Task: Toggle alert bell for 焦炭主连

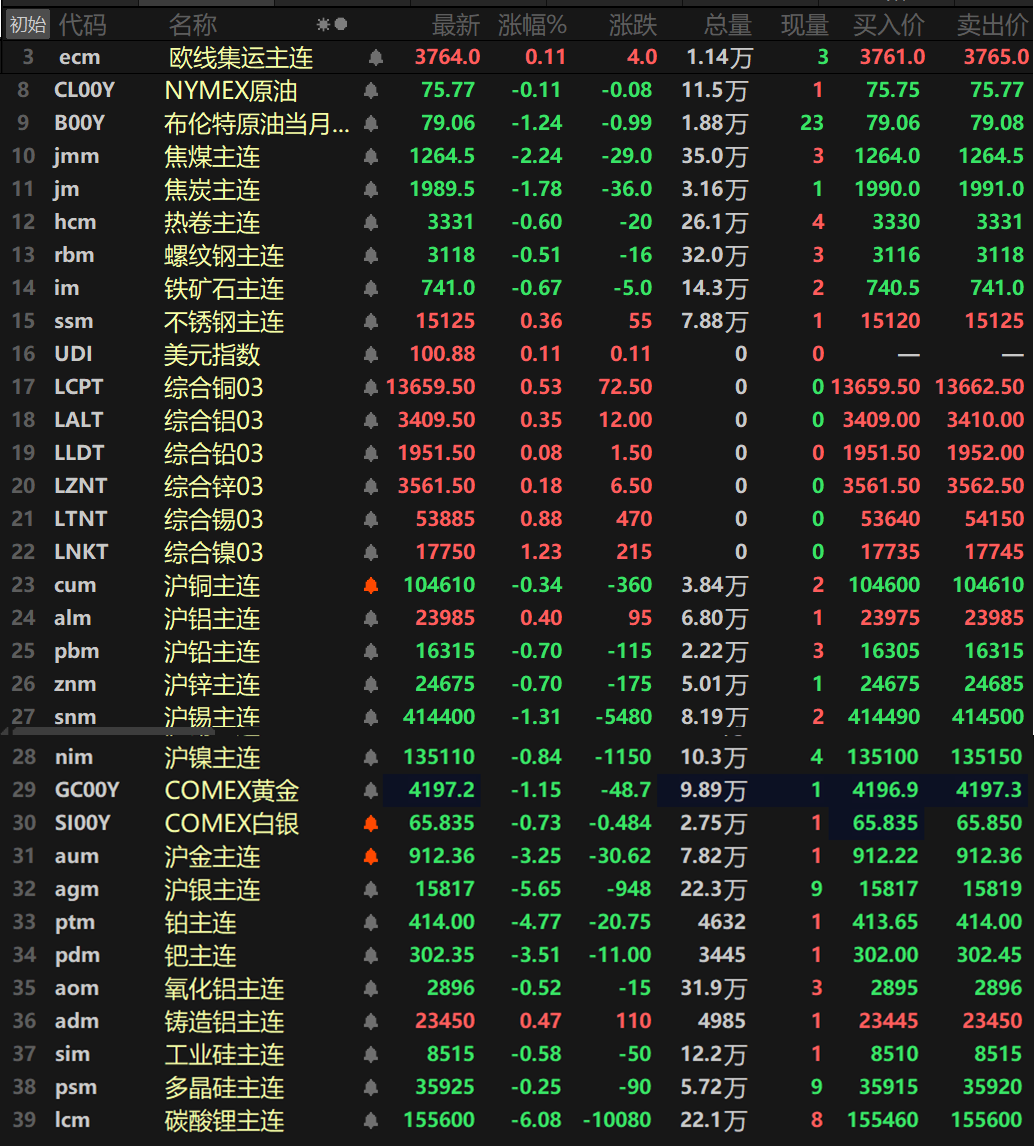Action: (371, 189)
